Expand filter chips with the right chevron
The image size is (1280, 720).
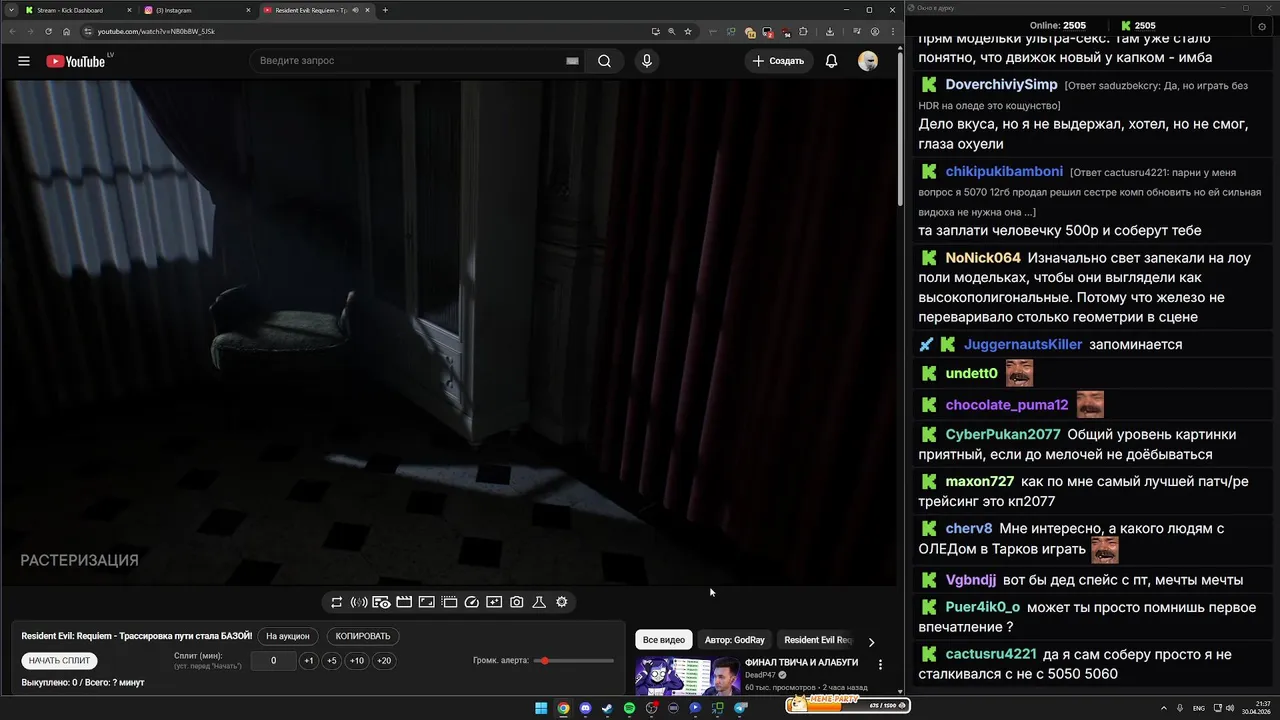point(871,642)
